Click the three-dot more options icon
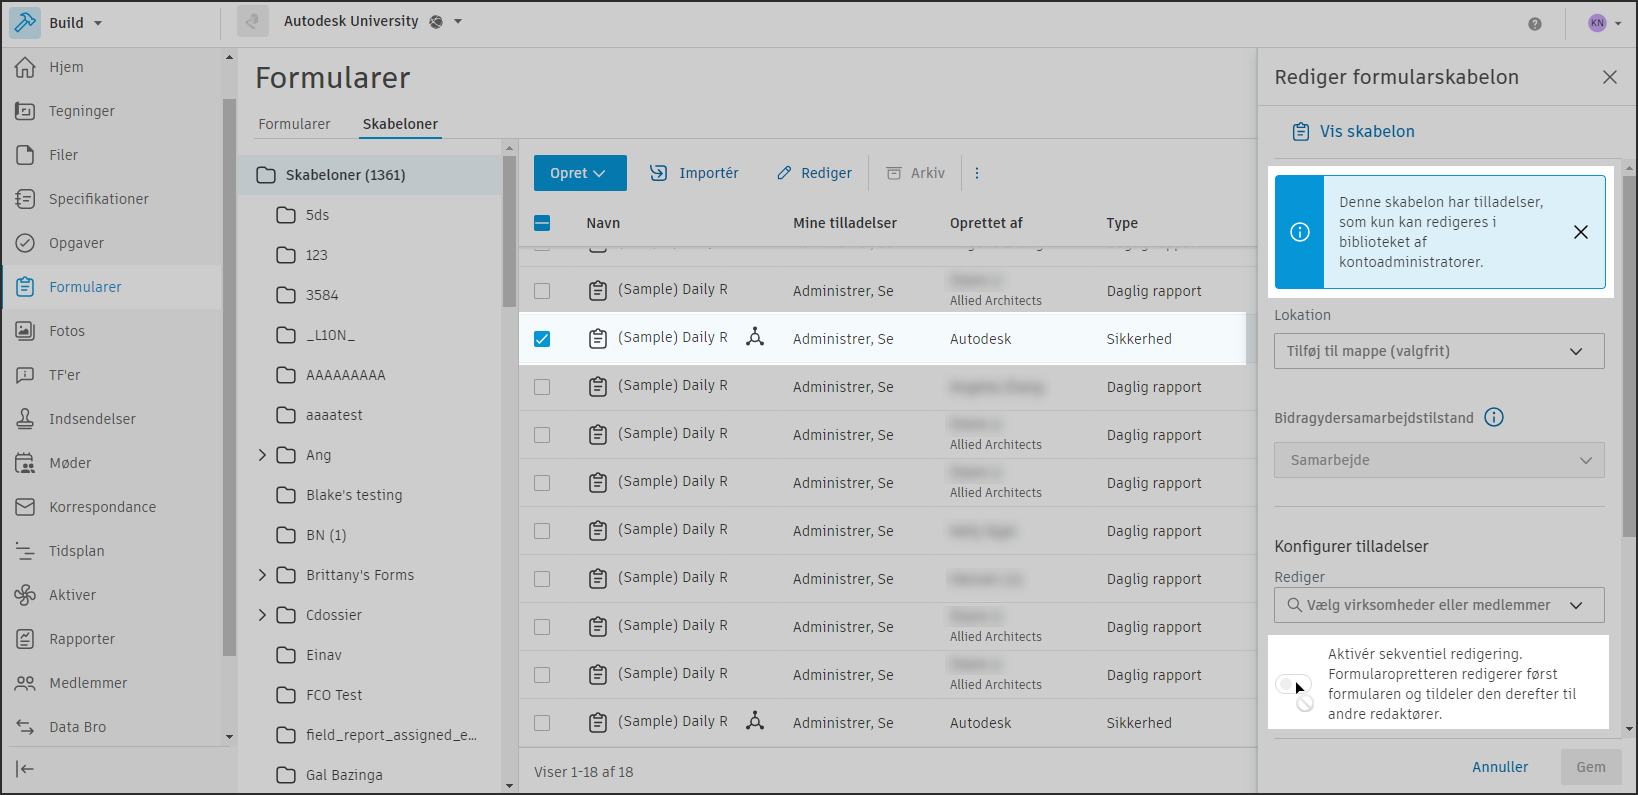This screenshot has width=1638, height=795. pyautogui.click(x=977, y=173)
